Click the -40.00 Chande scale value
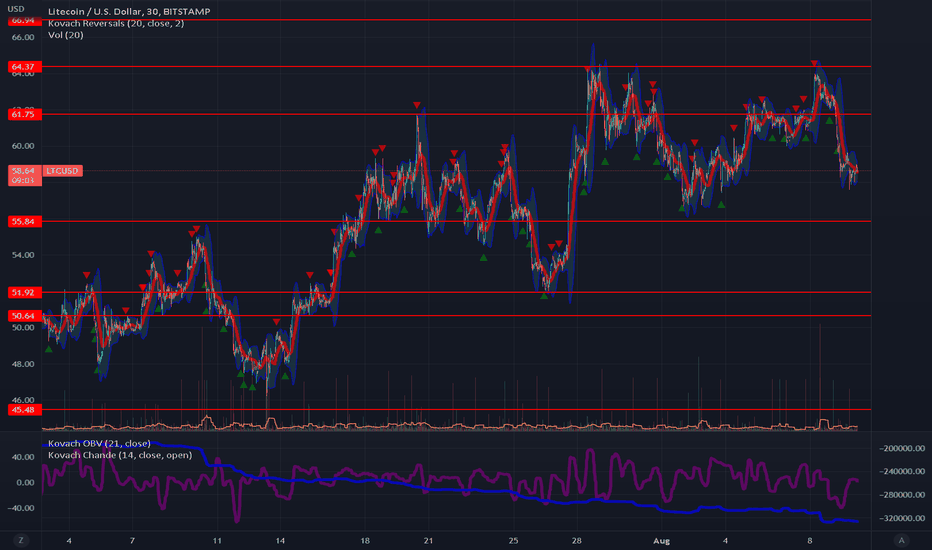Screen dimensions: 932x550 pos(21,508)
